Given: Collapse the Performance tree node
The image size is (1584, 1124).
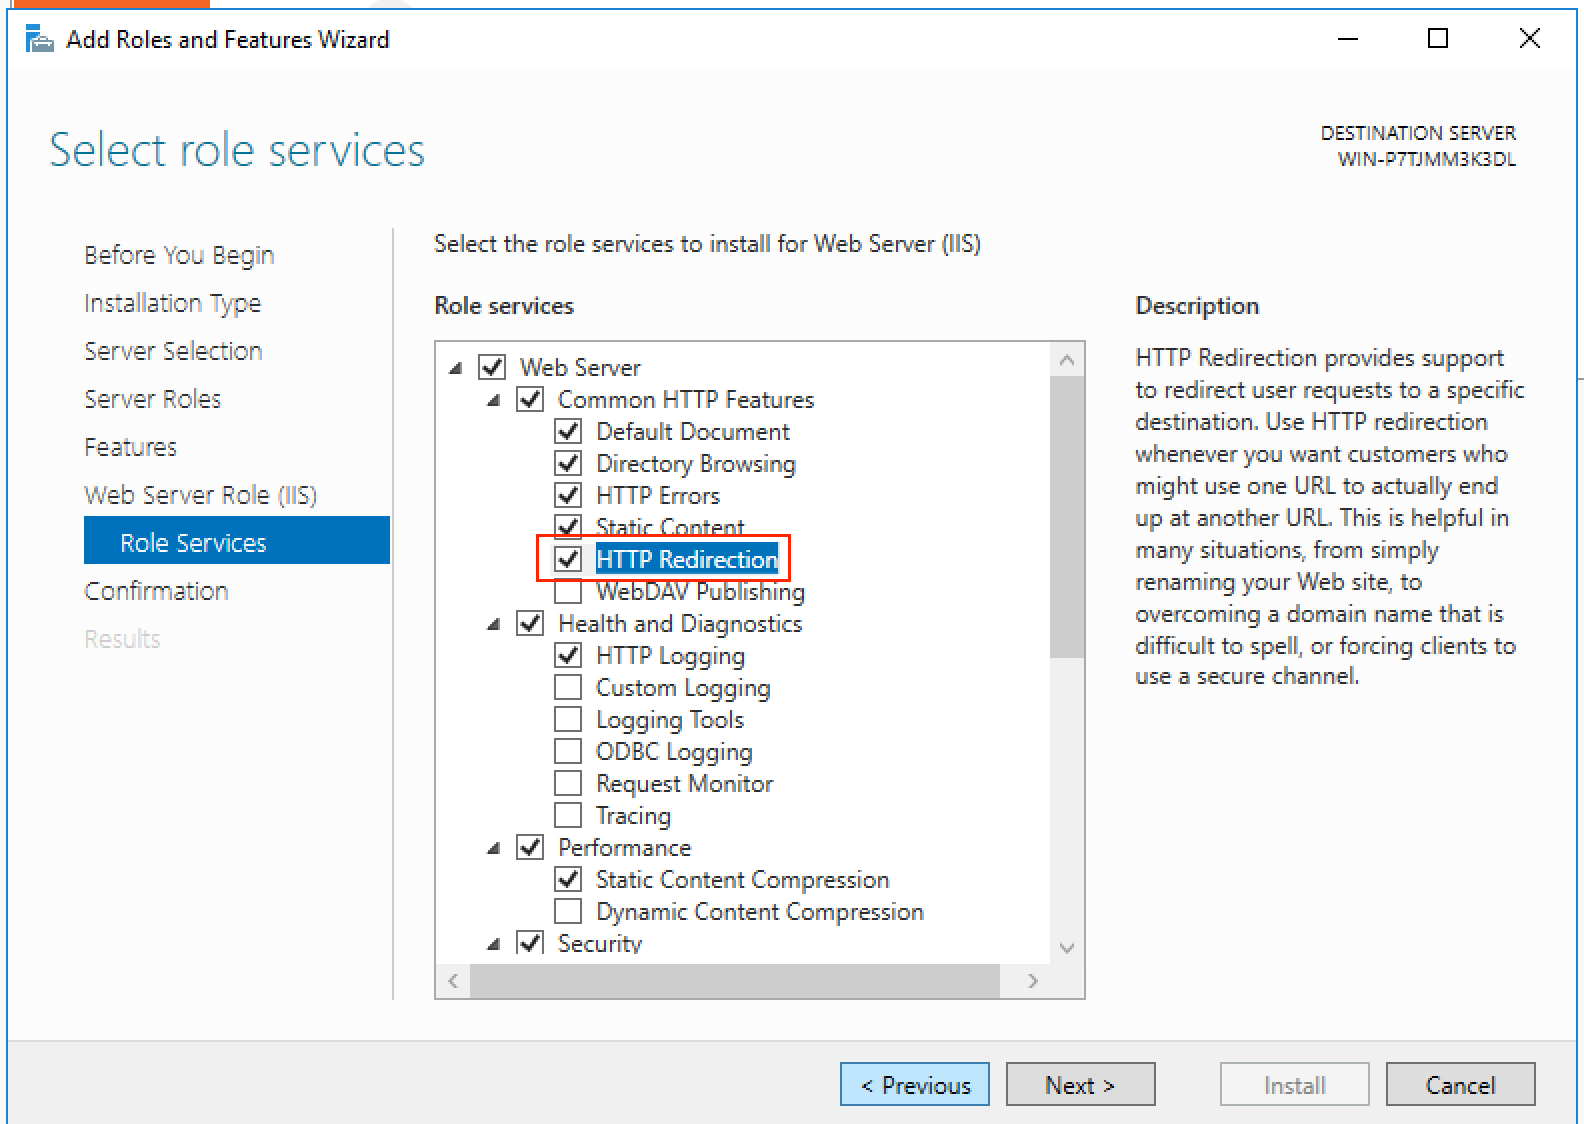Looking at the screenshot, I should coord(493,849).
